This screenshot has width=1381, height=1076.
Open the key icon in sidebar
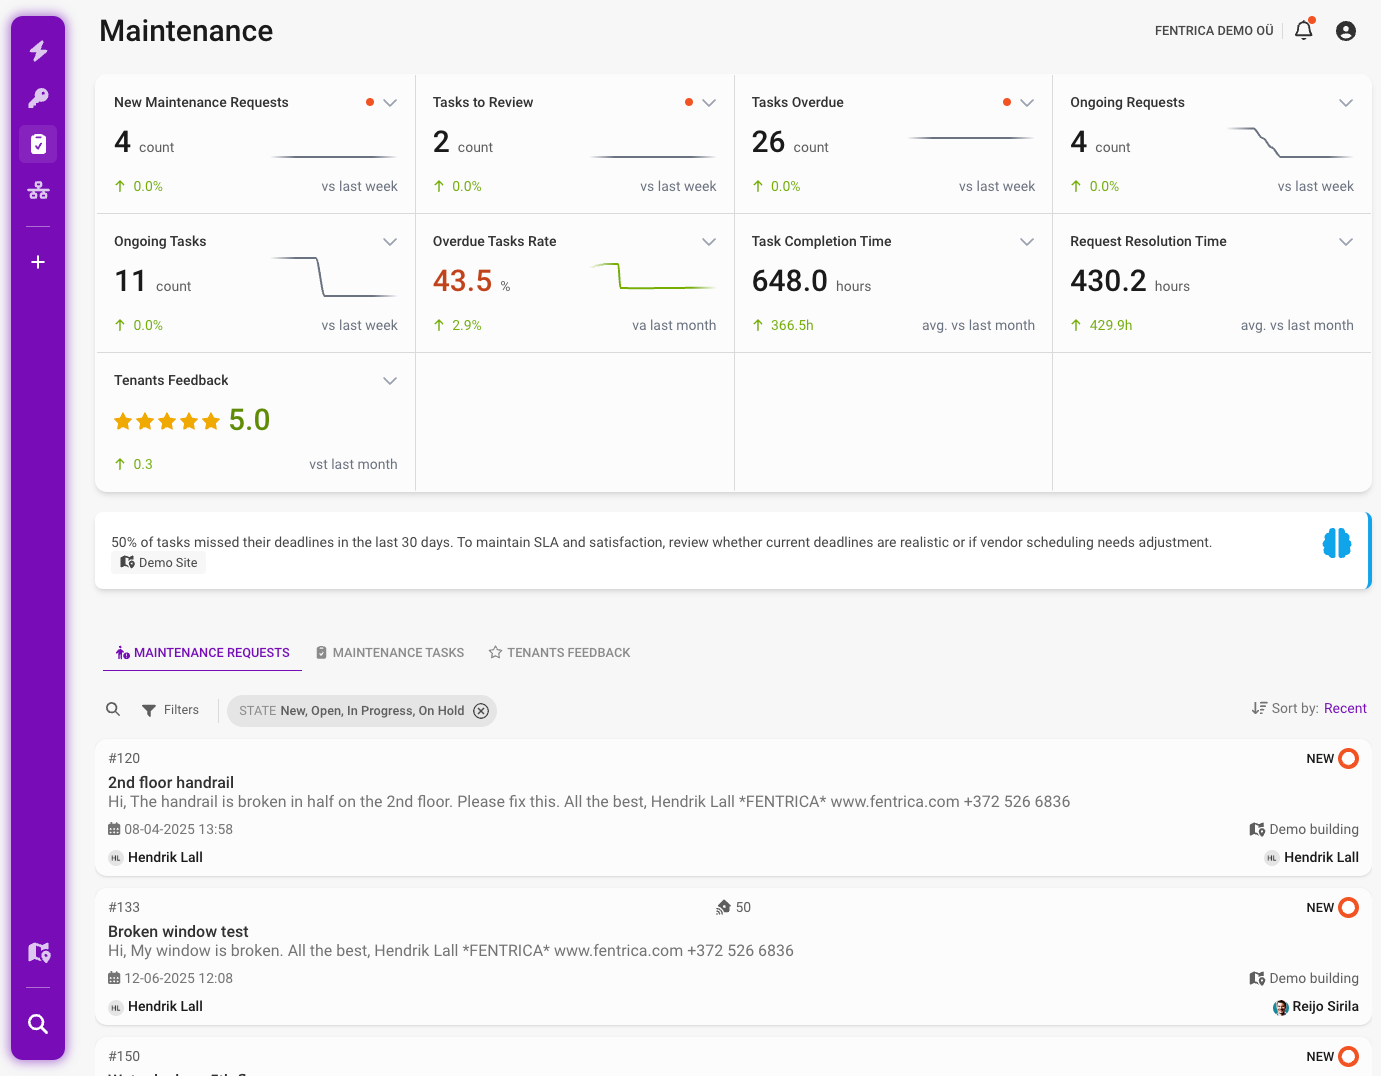click(x=38, y=98)
